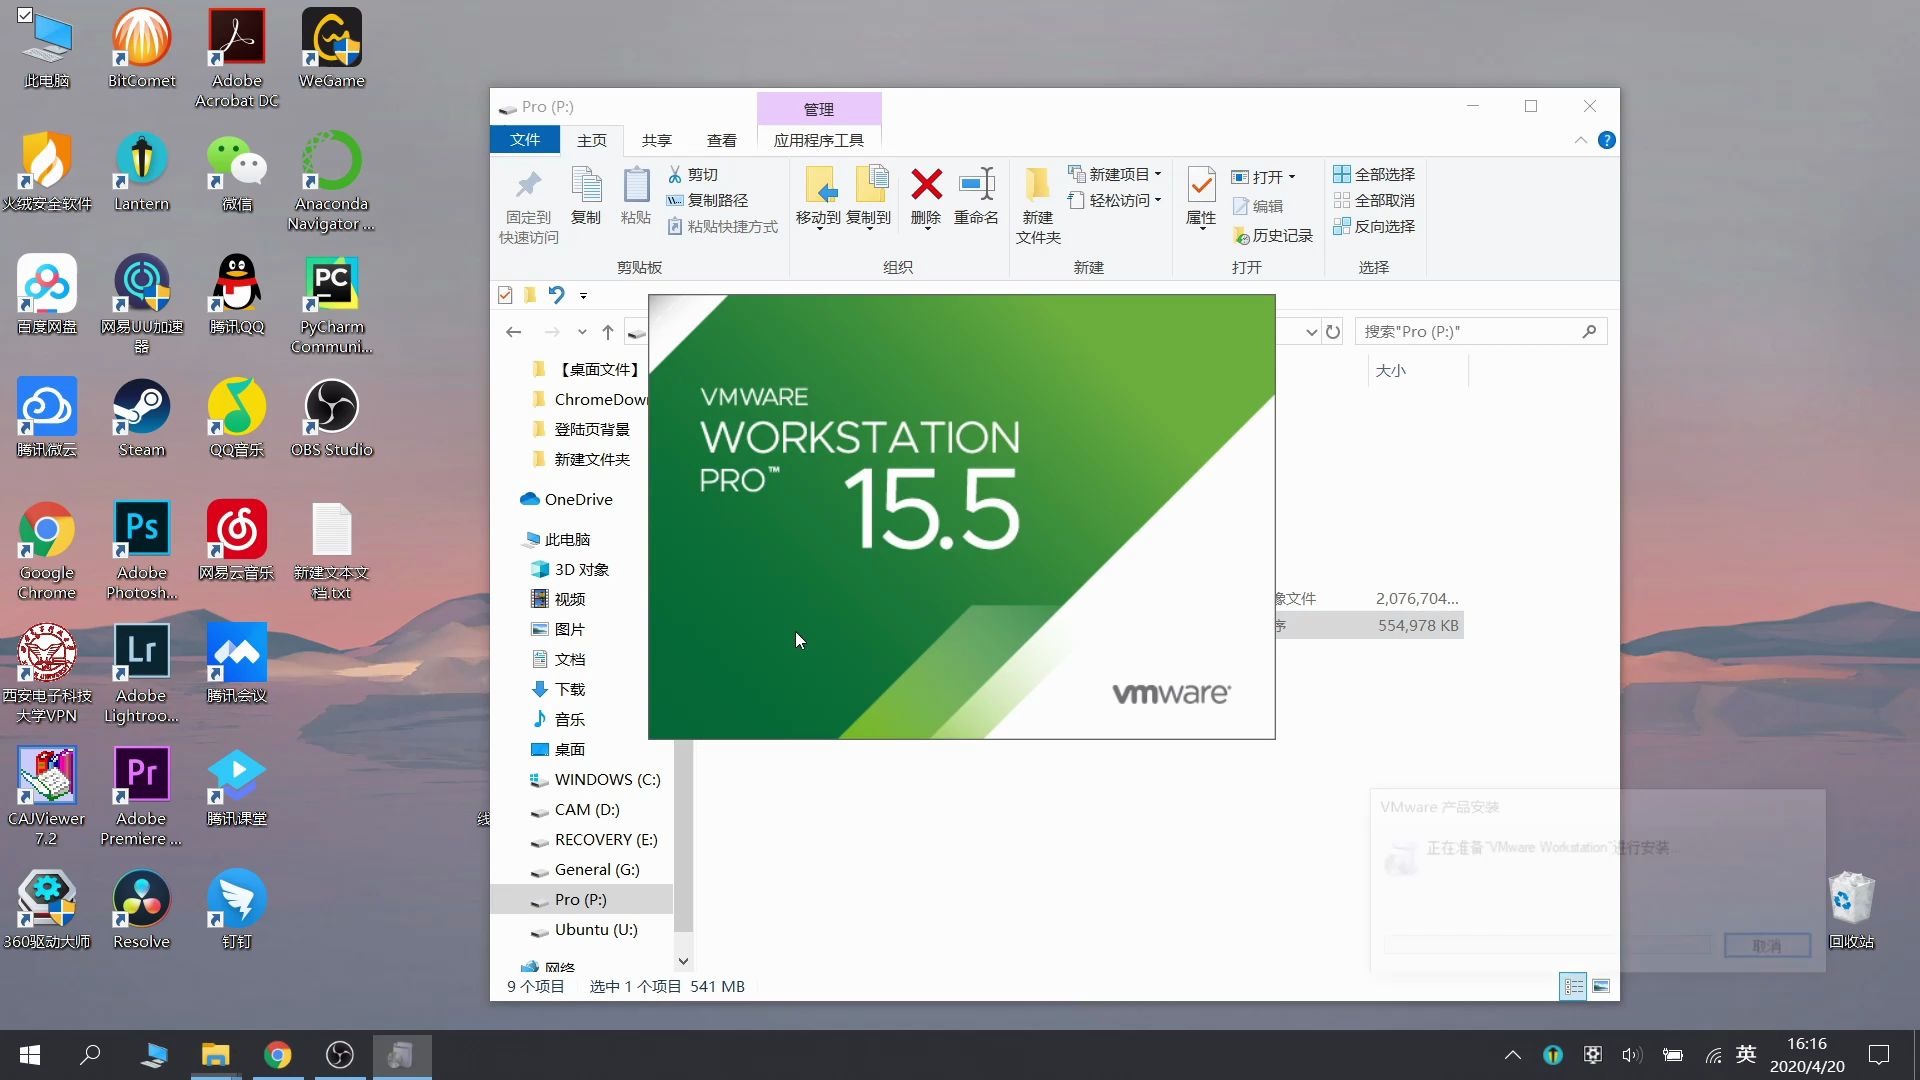Collapse the ribbon with the chevron
The image size is (1920, 1080).
1580,140
